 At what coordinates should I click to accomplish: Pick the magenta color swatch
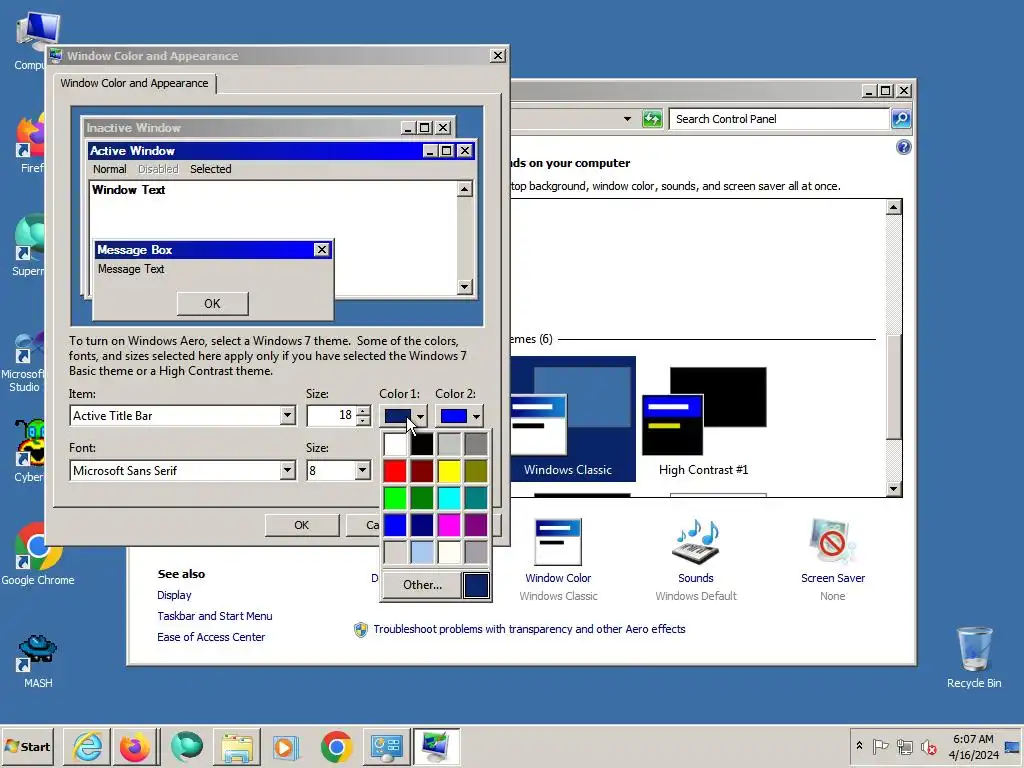tap(449, 525)
